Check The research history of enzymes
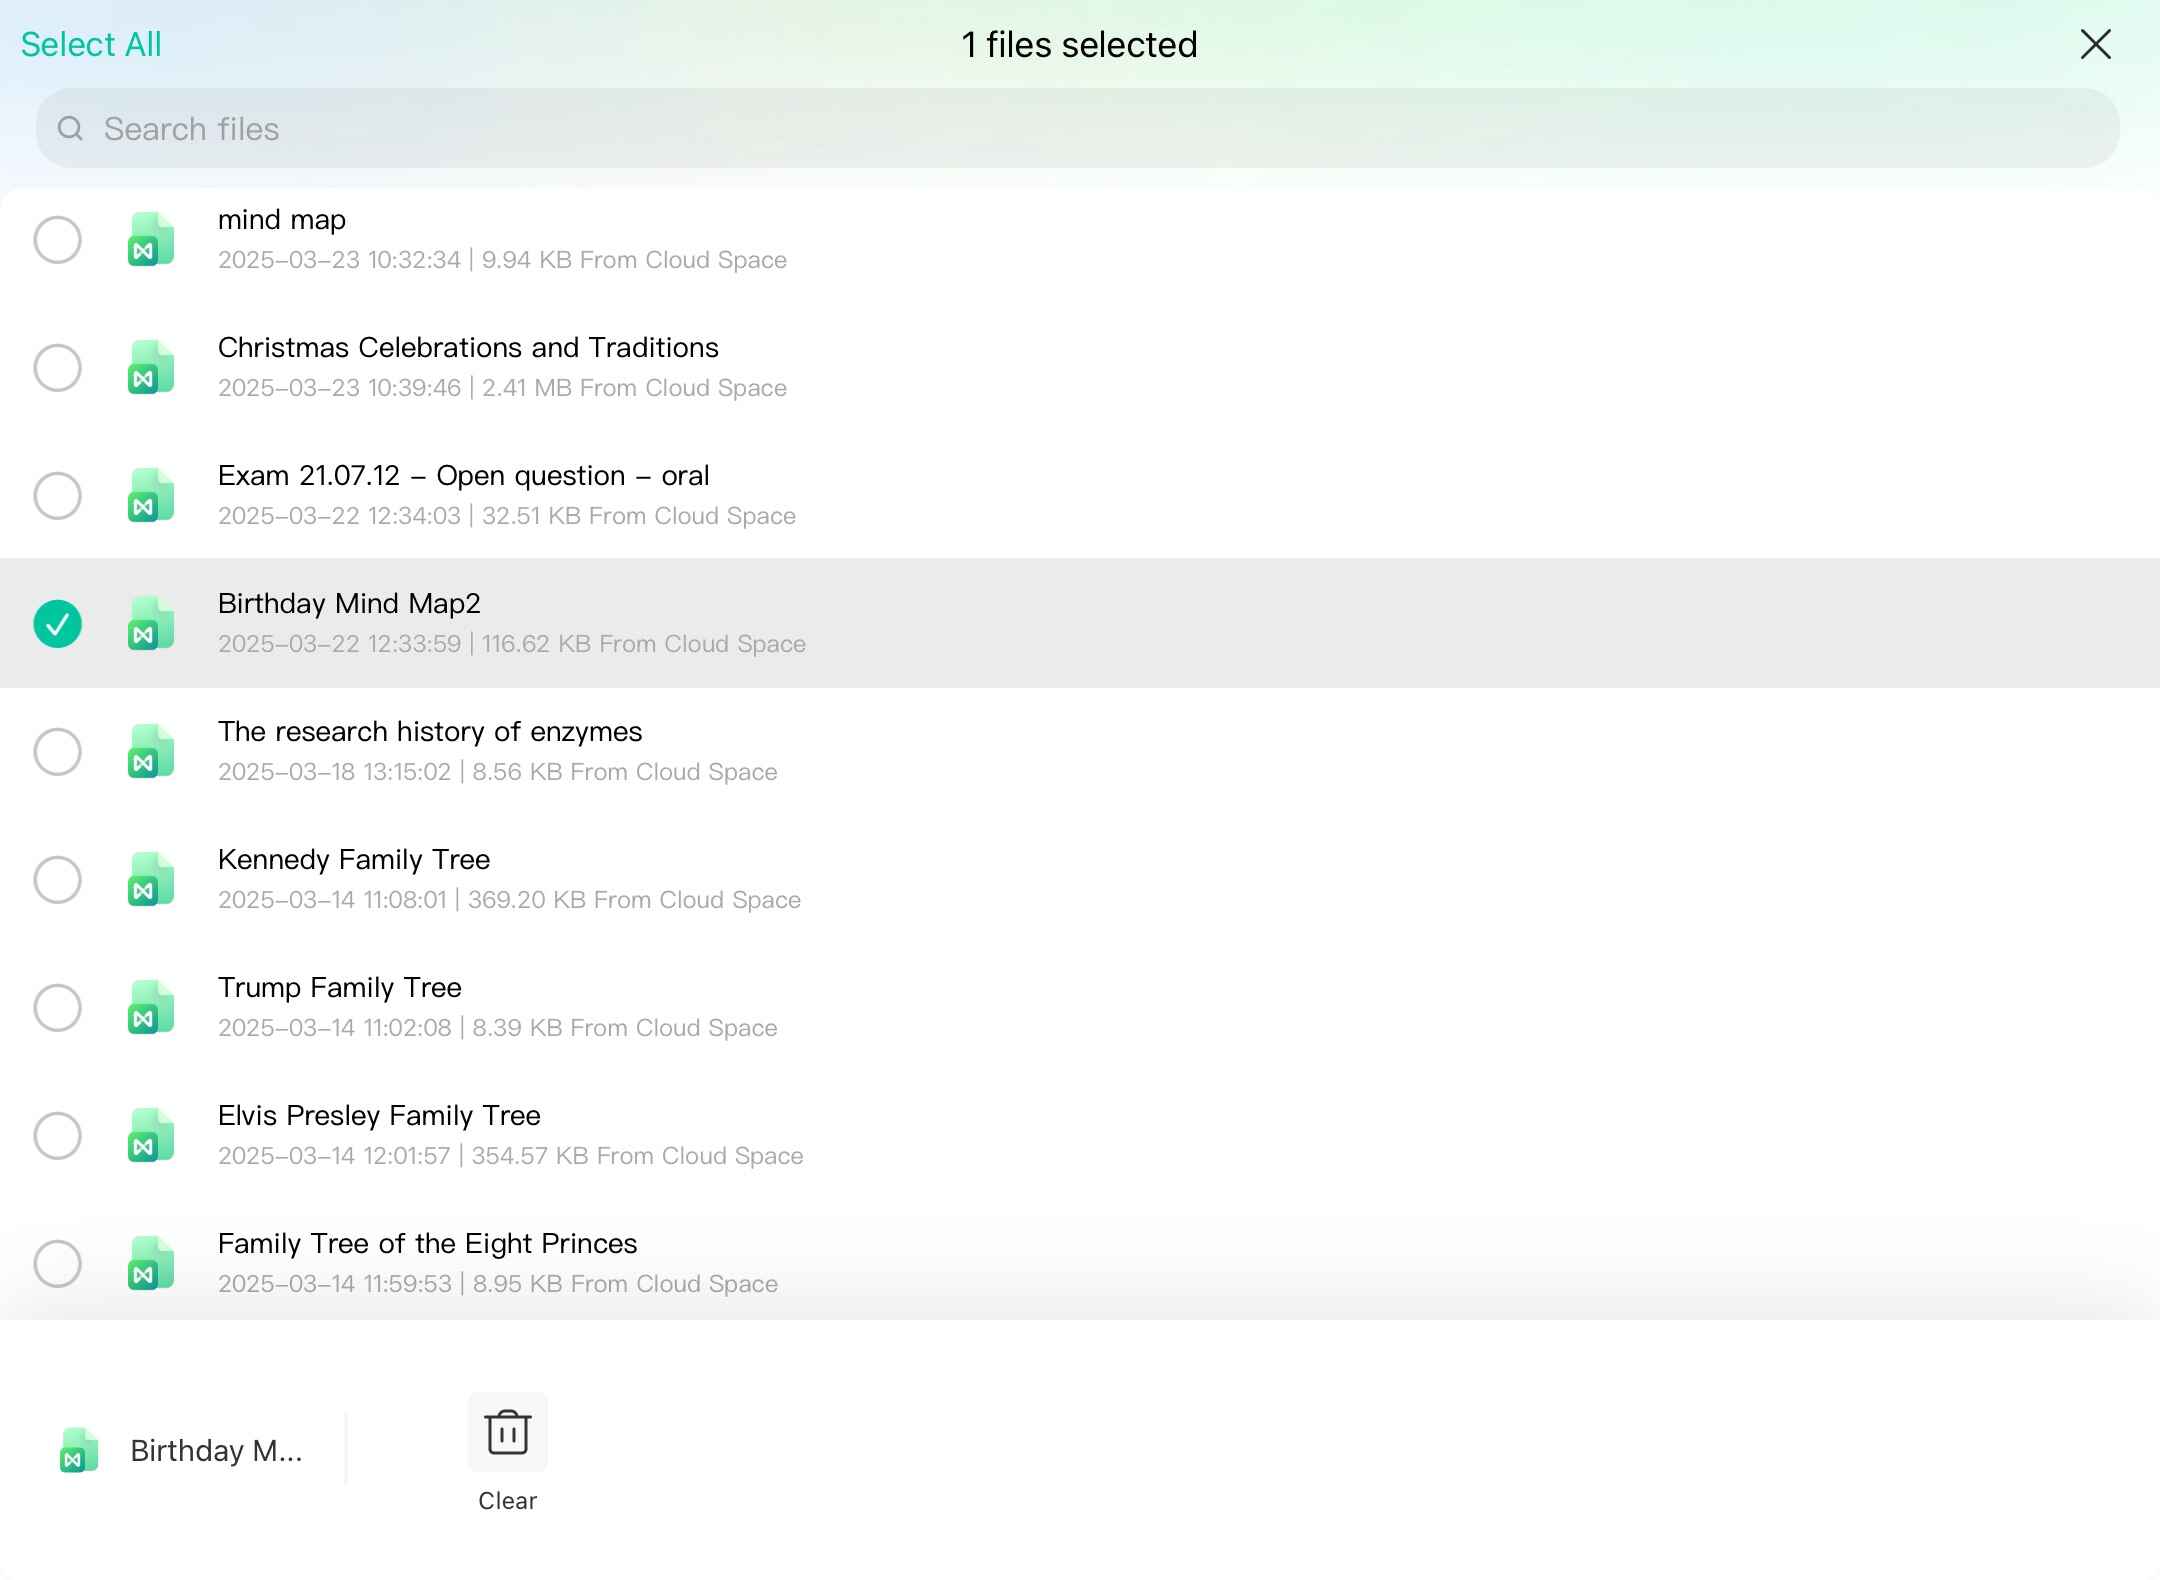2160x1580 pixels. click(57, 752)
